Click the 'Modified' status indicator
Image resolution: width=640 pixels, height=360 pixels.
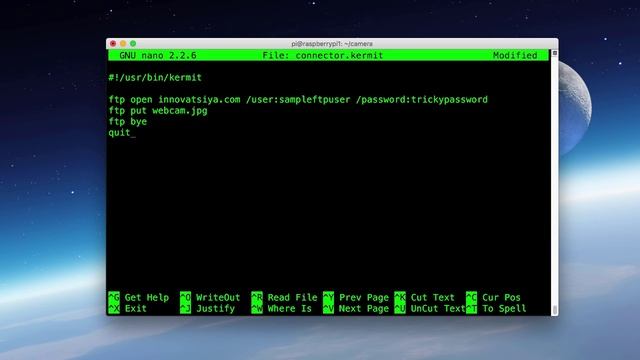[x=515, y=56]
